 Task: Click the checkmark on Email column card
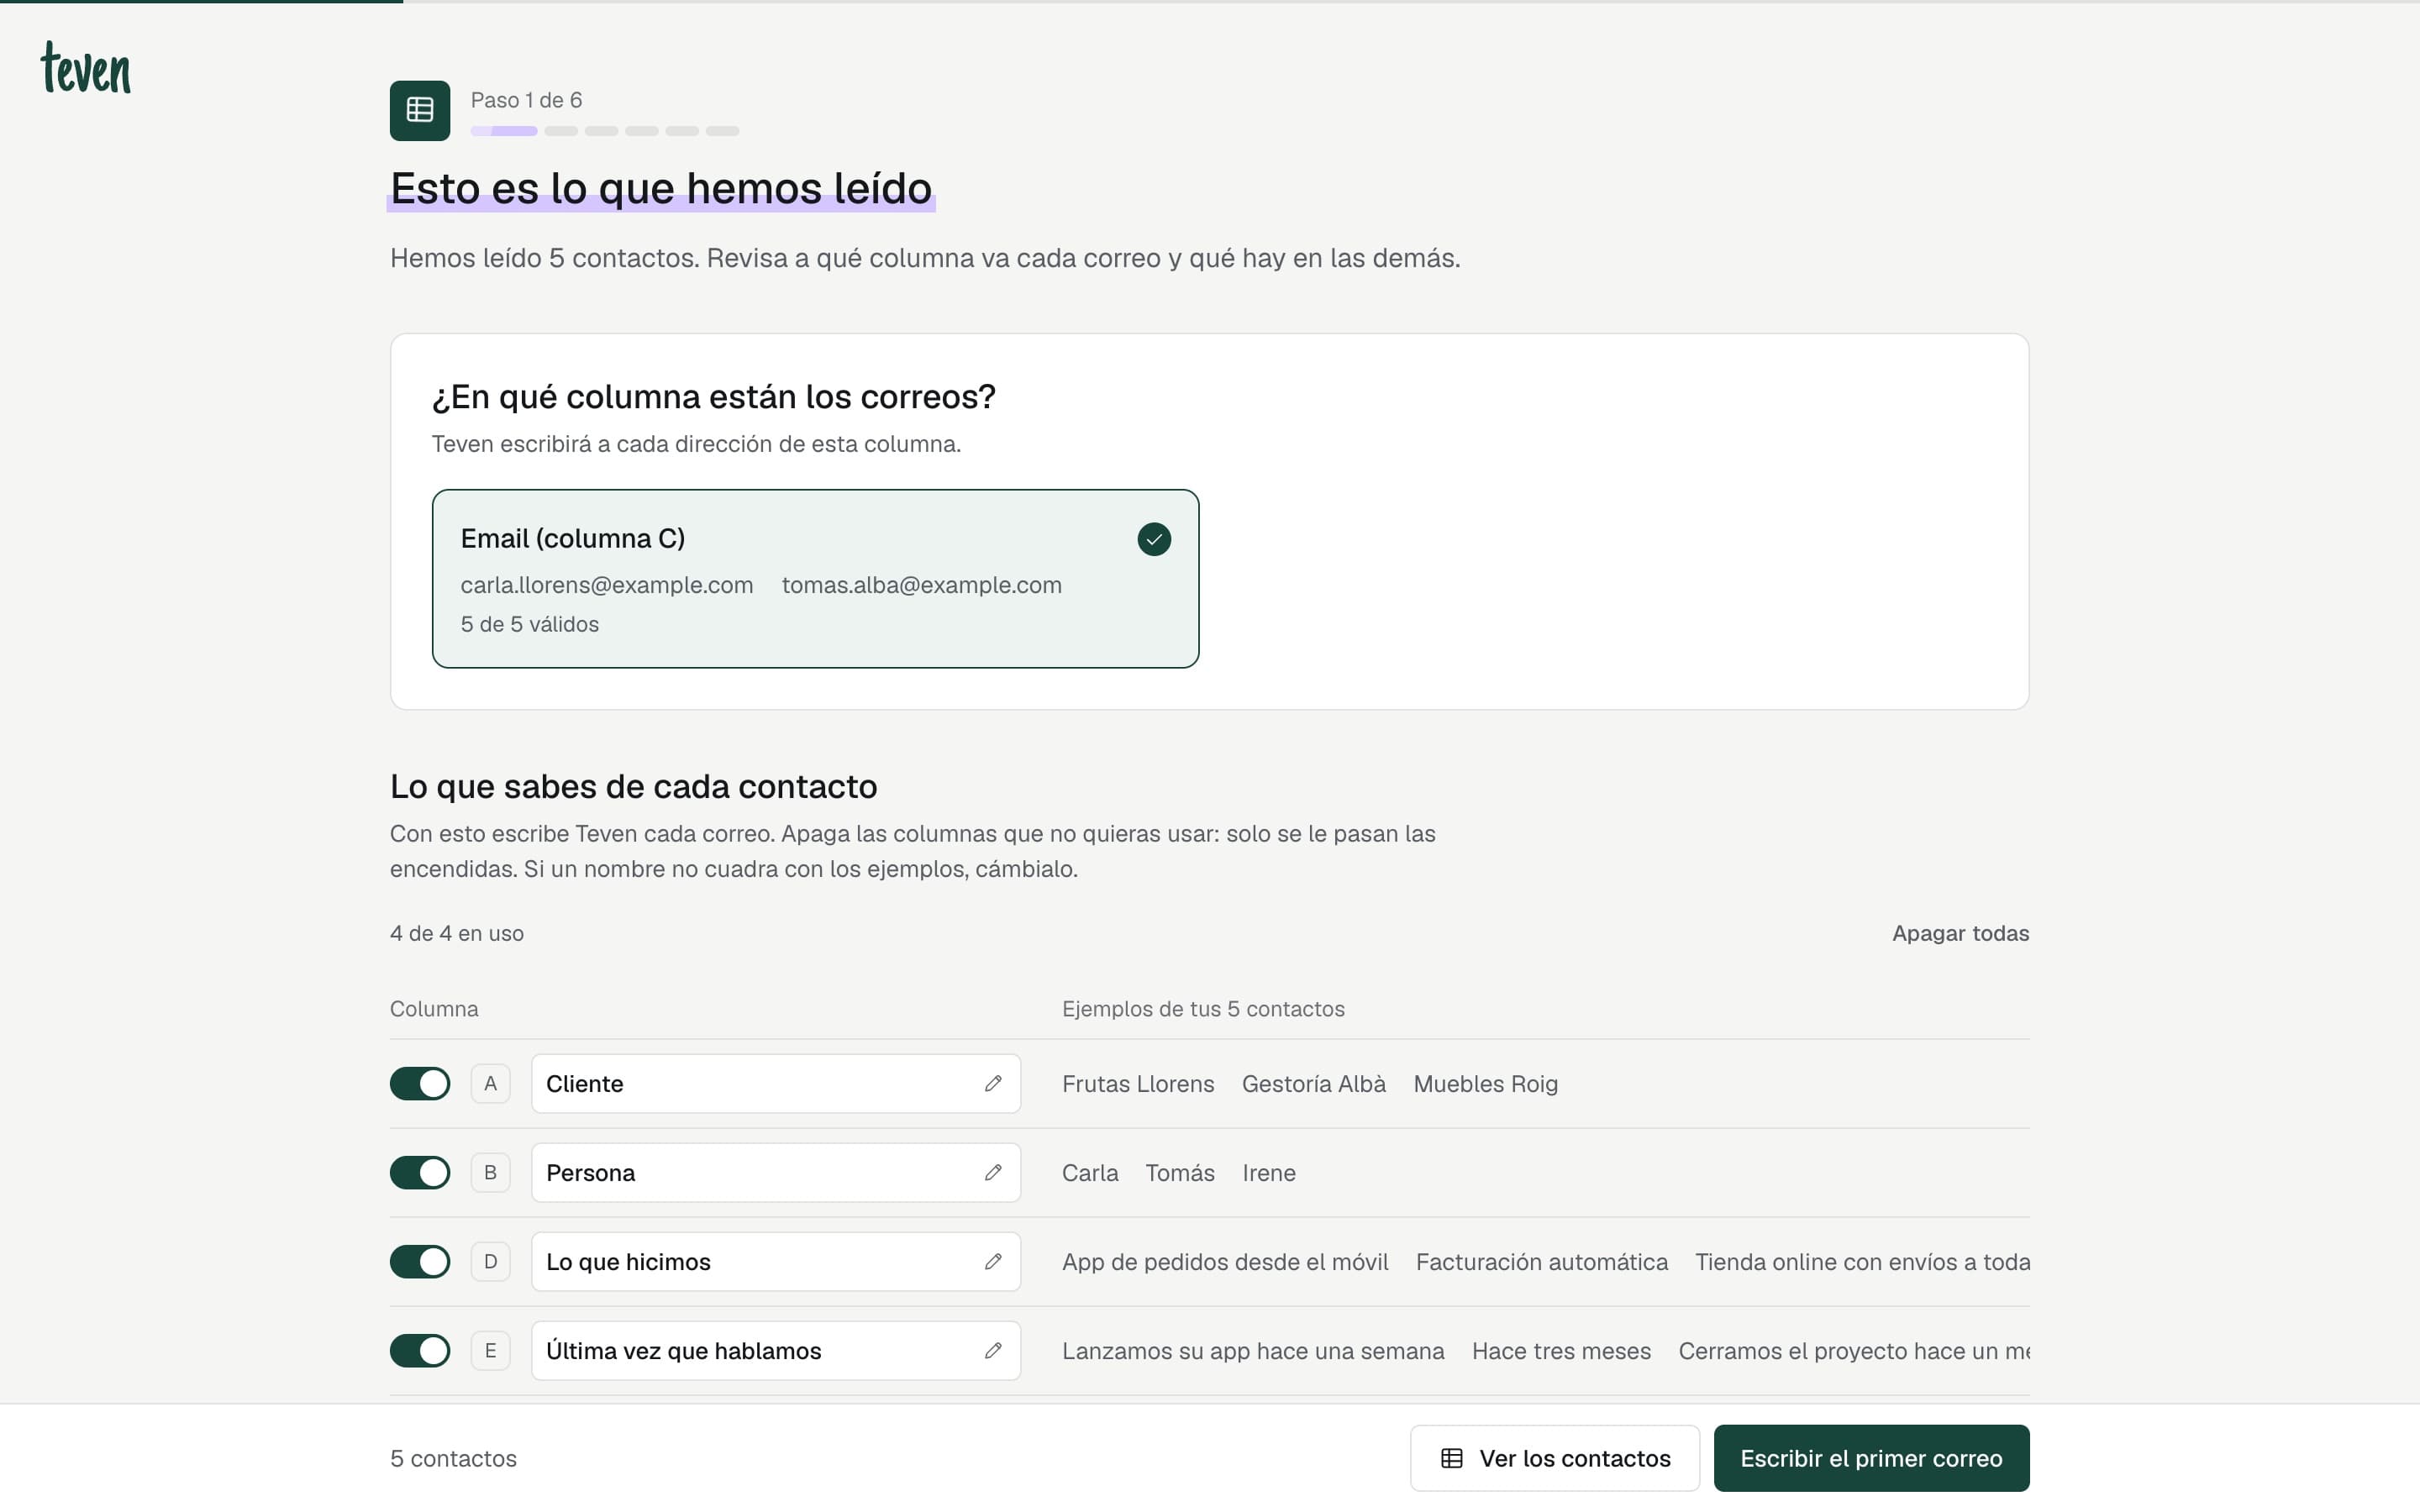tap(1154, 539)
